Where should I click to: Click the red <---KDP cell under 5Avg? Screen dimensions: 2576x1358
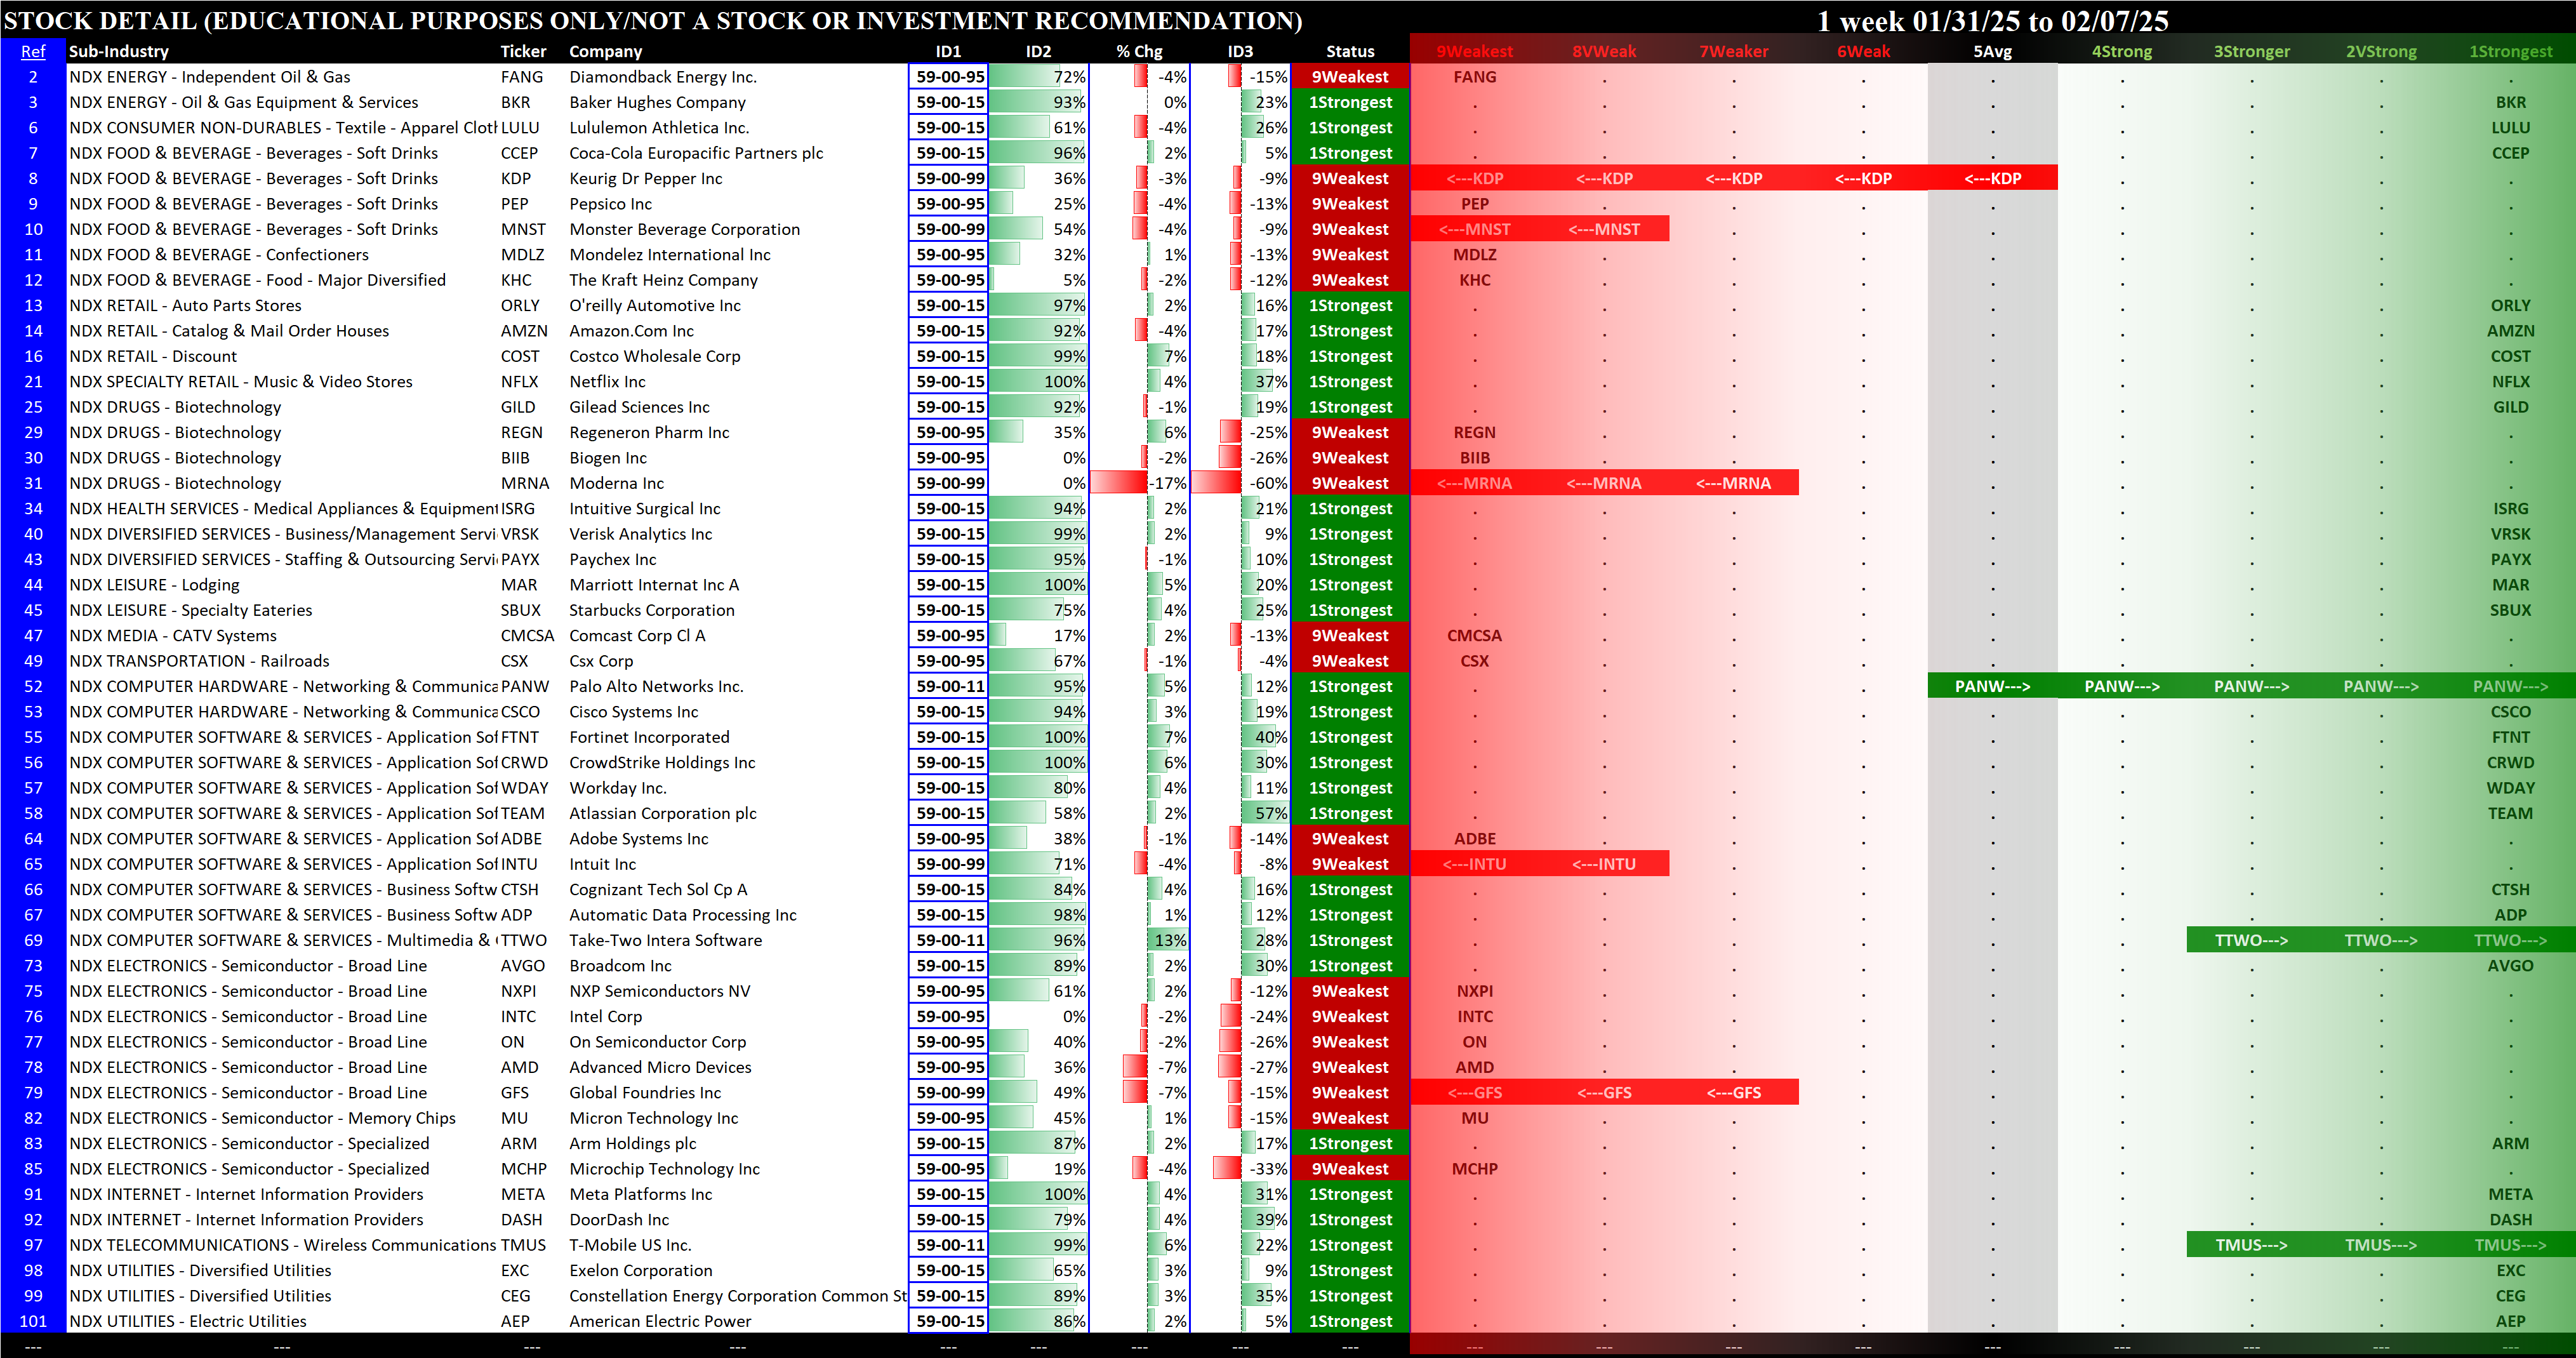point(1992,178)
